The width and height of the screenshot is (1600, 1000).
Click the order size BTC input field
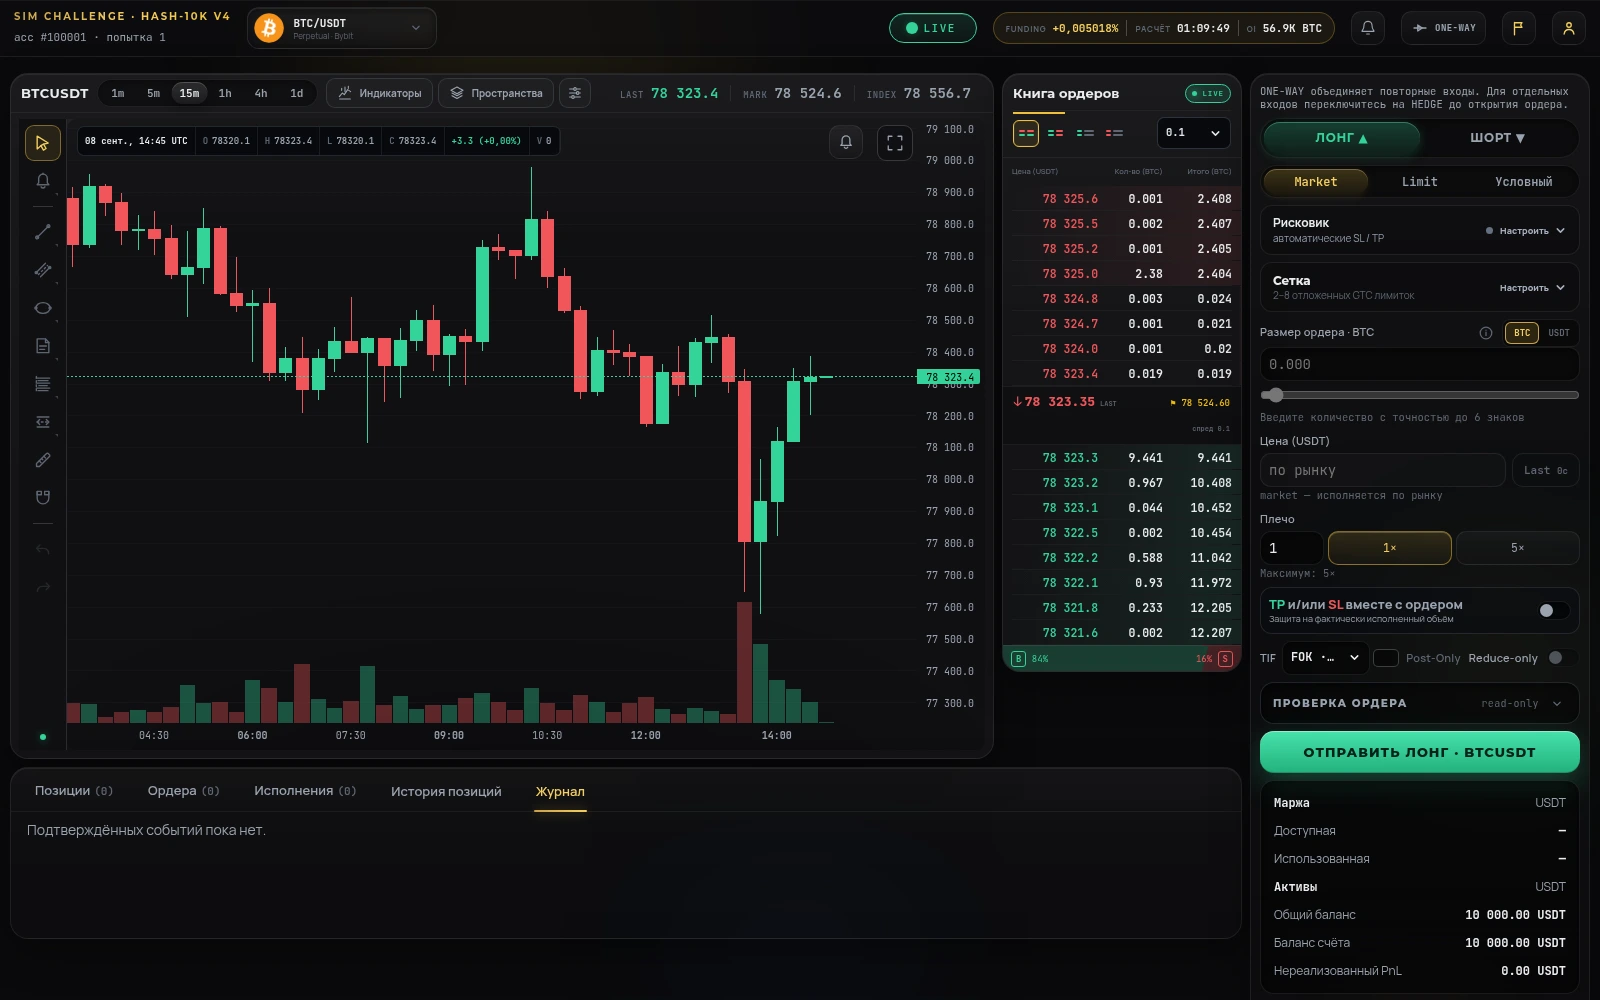click(1419, 365)
